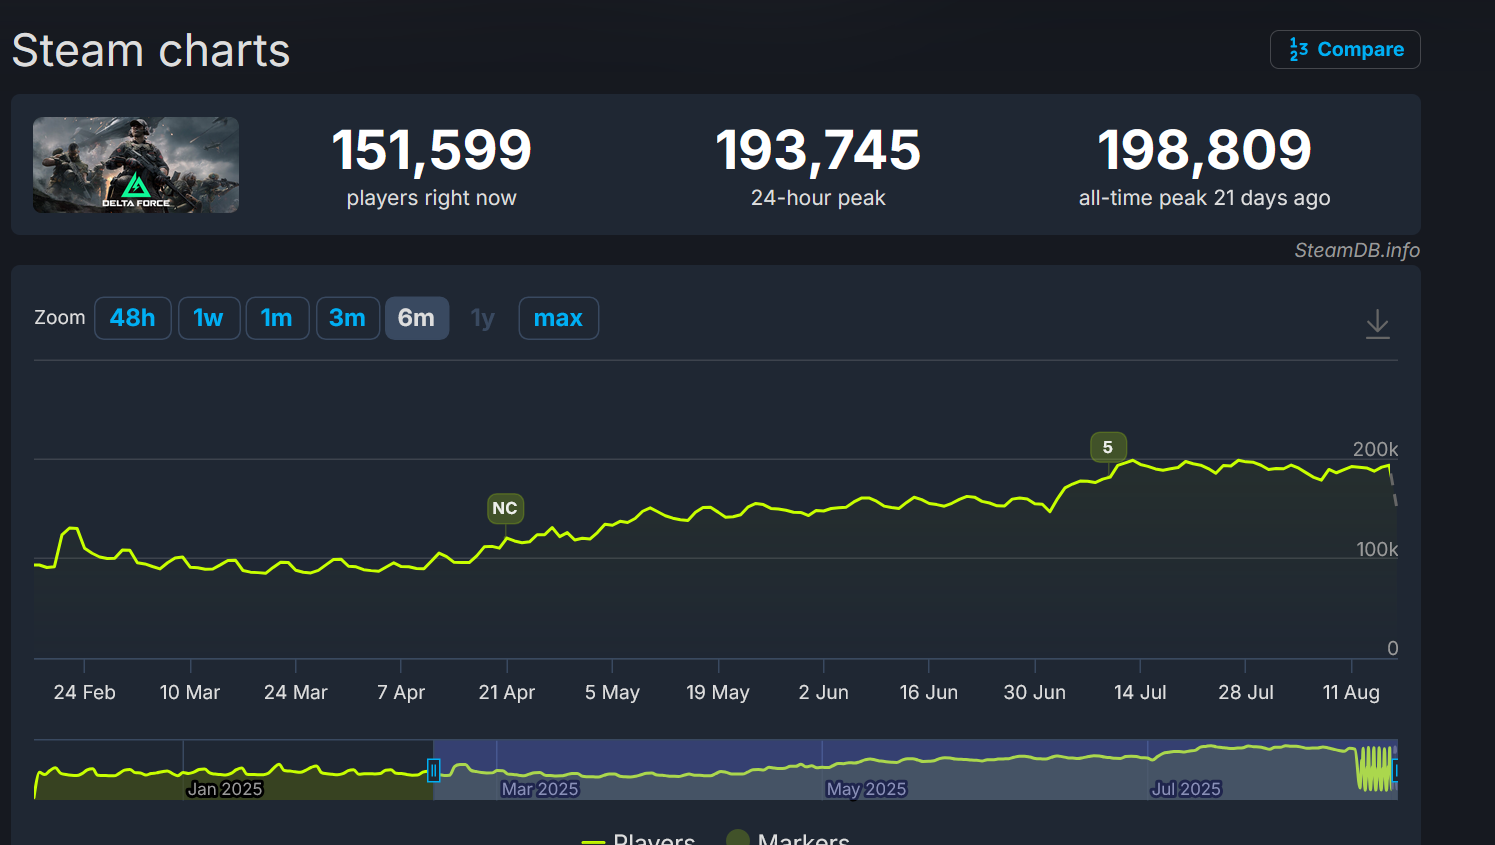This screenshot has width=1495, height=845.
Task: Click the 2 Jun axis label
Action: (824, 692)
